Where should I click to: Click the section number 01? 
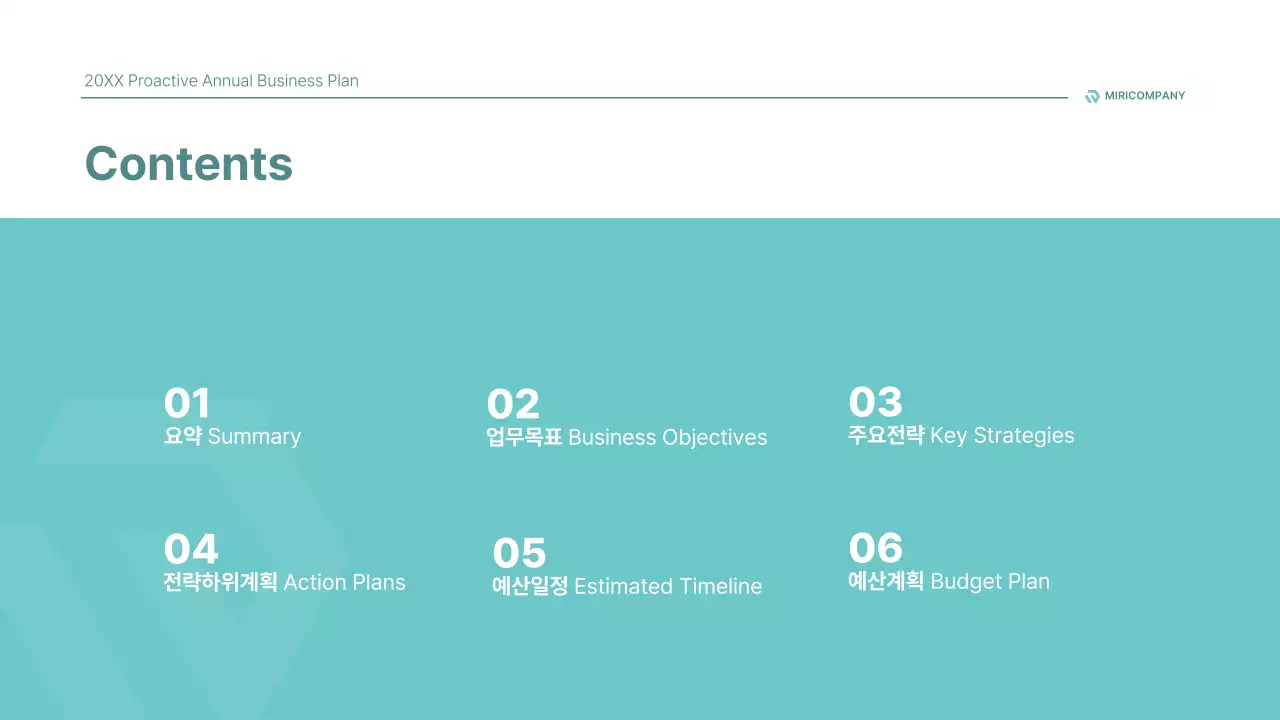[187, 404]
